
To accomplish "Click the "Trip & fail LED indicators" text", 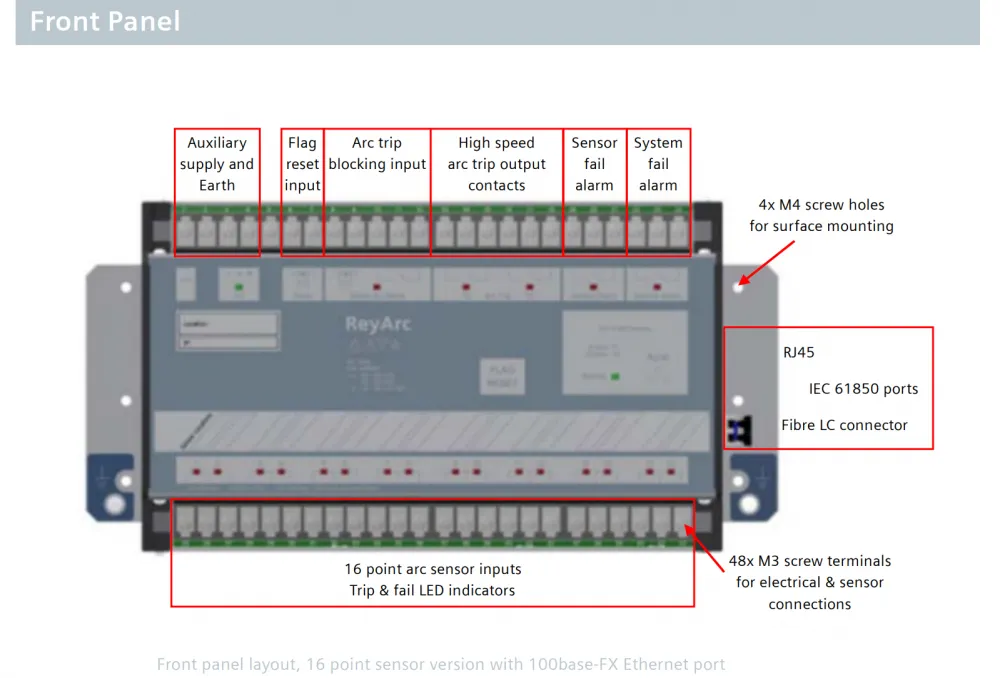I will [x=432, y=591].
